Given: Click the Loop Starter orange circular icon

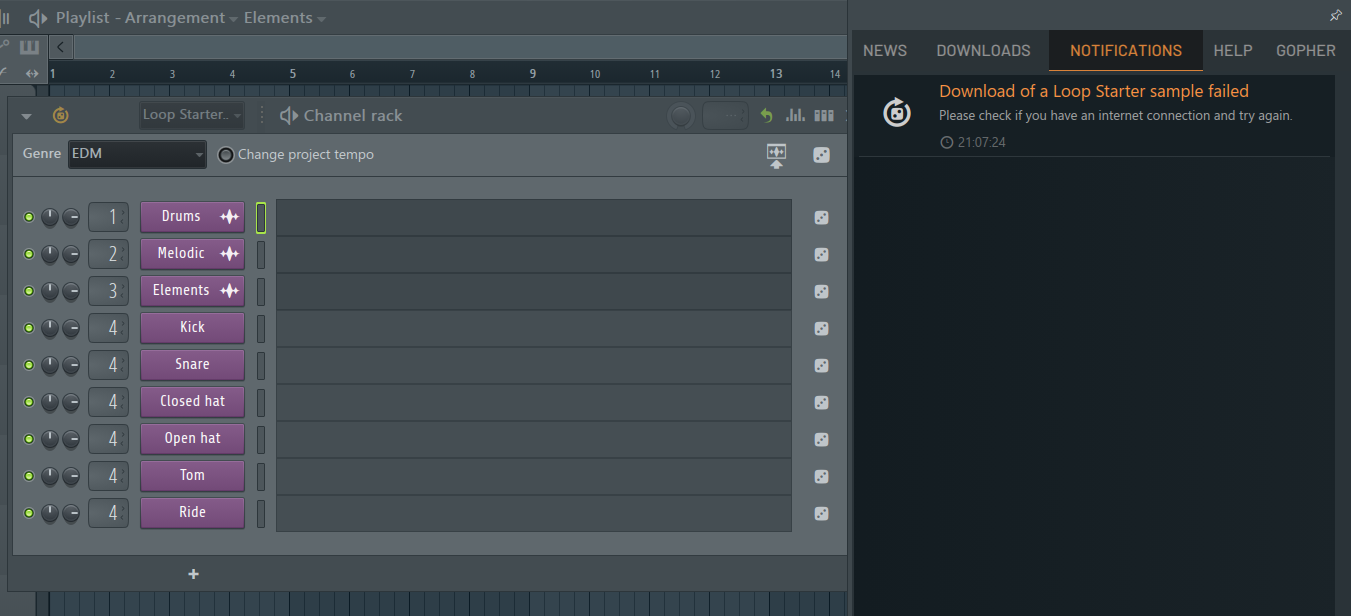Looking at the screenshot, I should pos(60,115).
